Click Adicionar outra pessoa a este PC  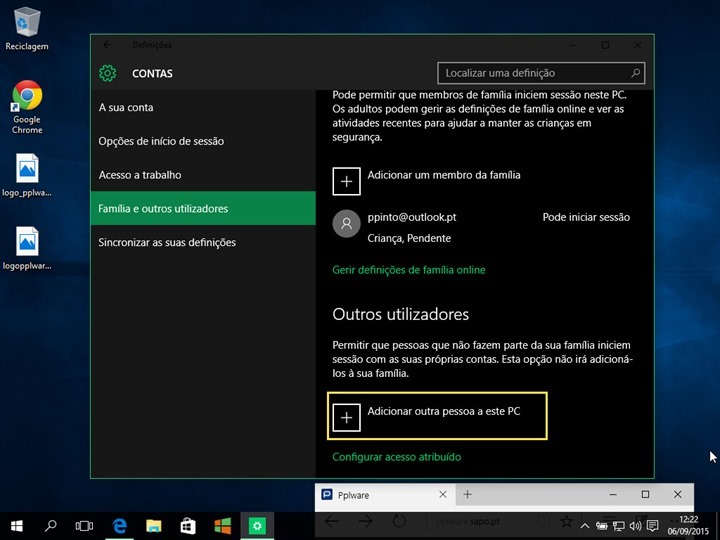click(x=437, y=416)
